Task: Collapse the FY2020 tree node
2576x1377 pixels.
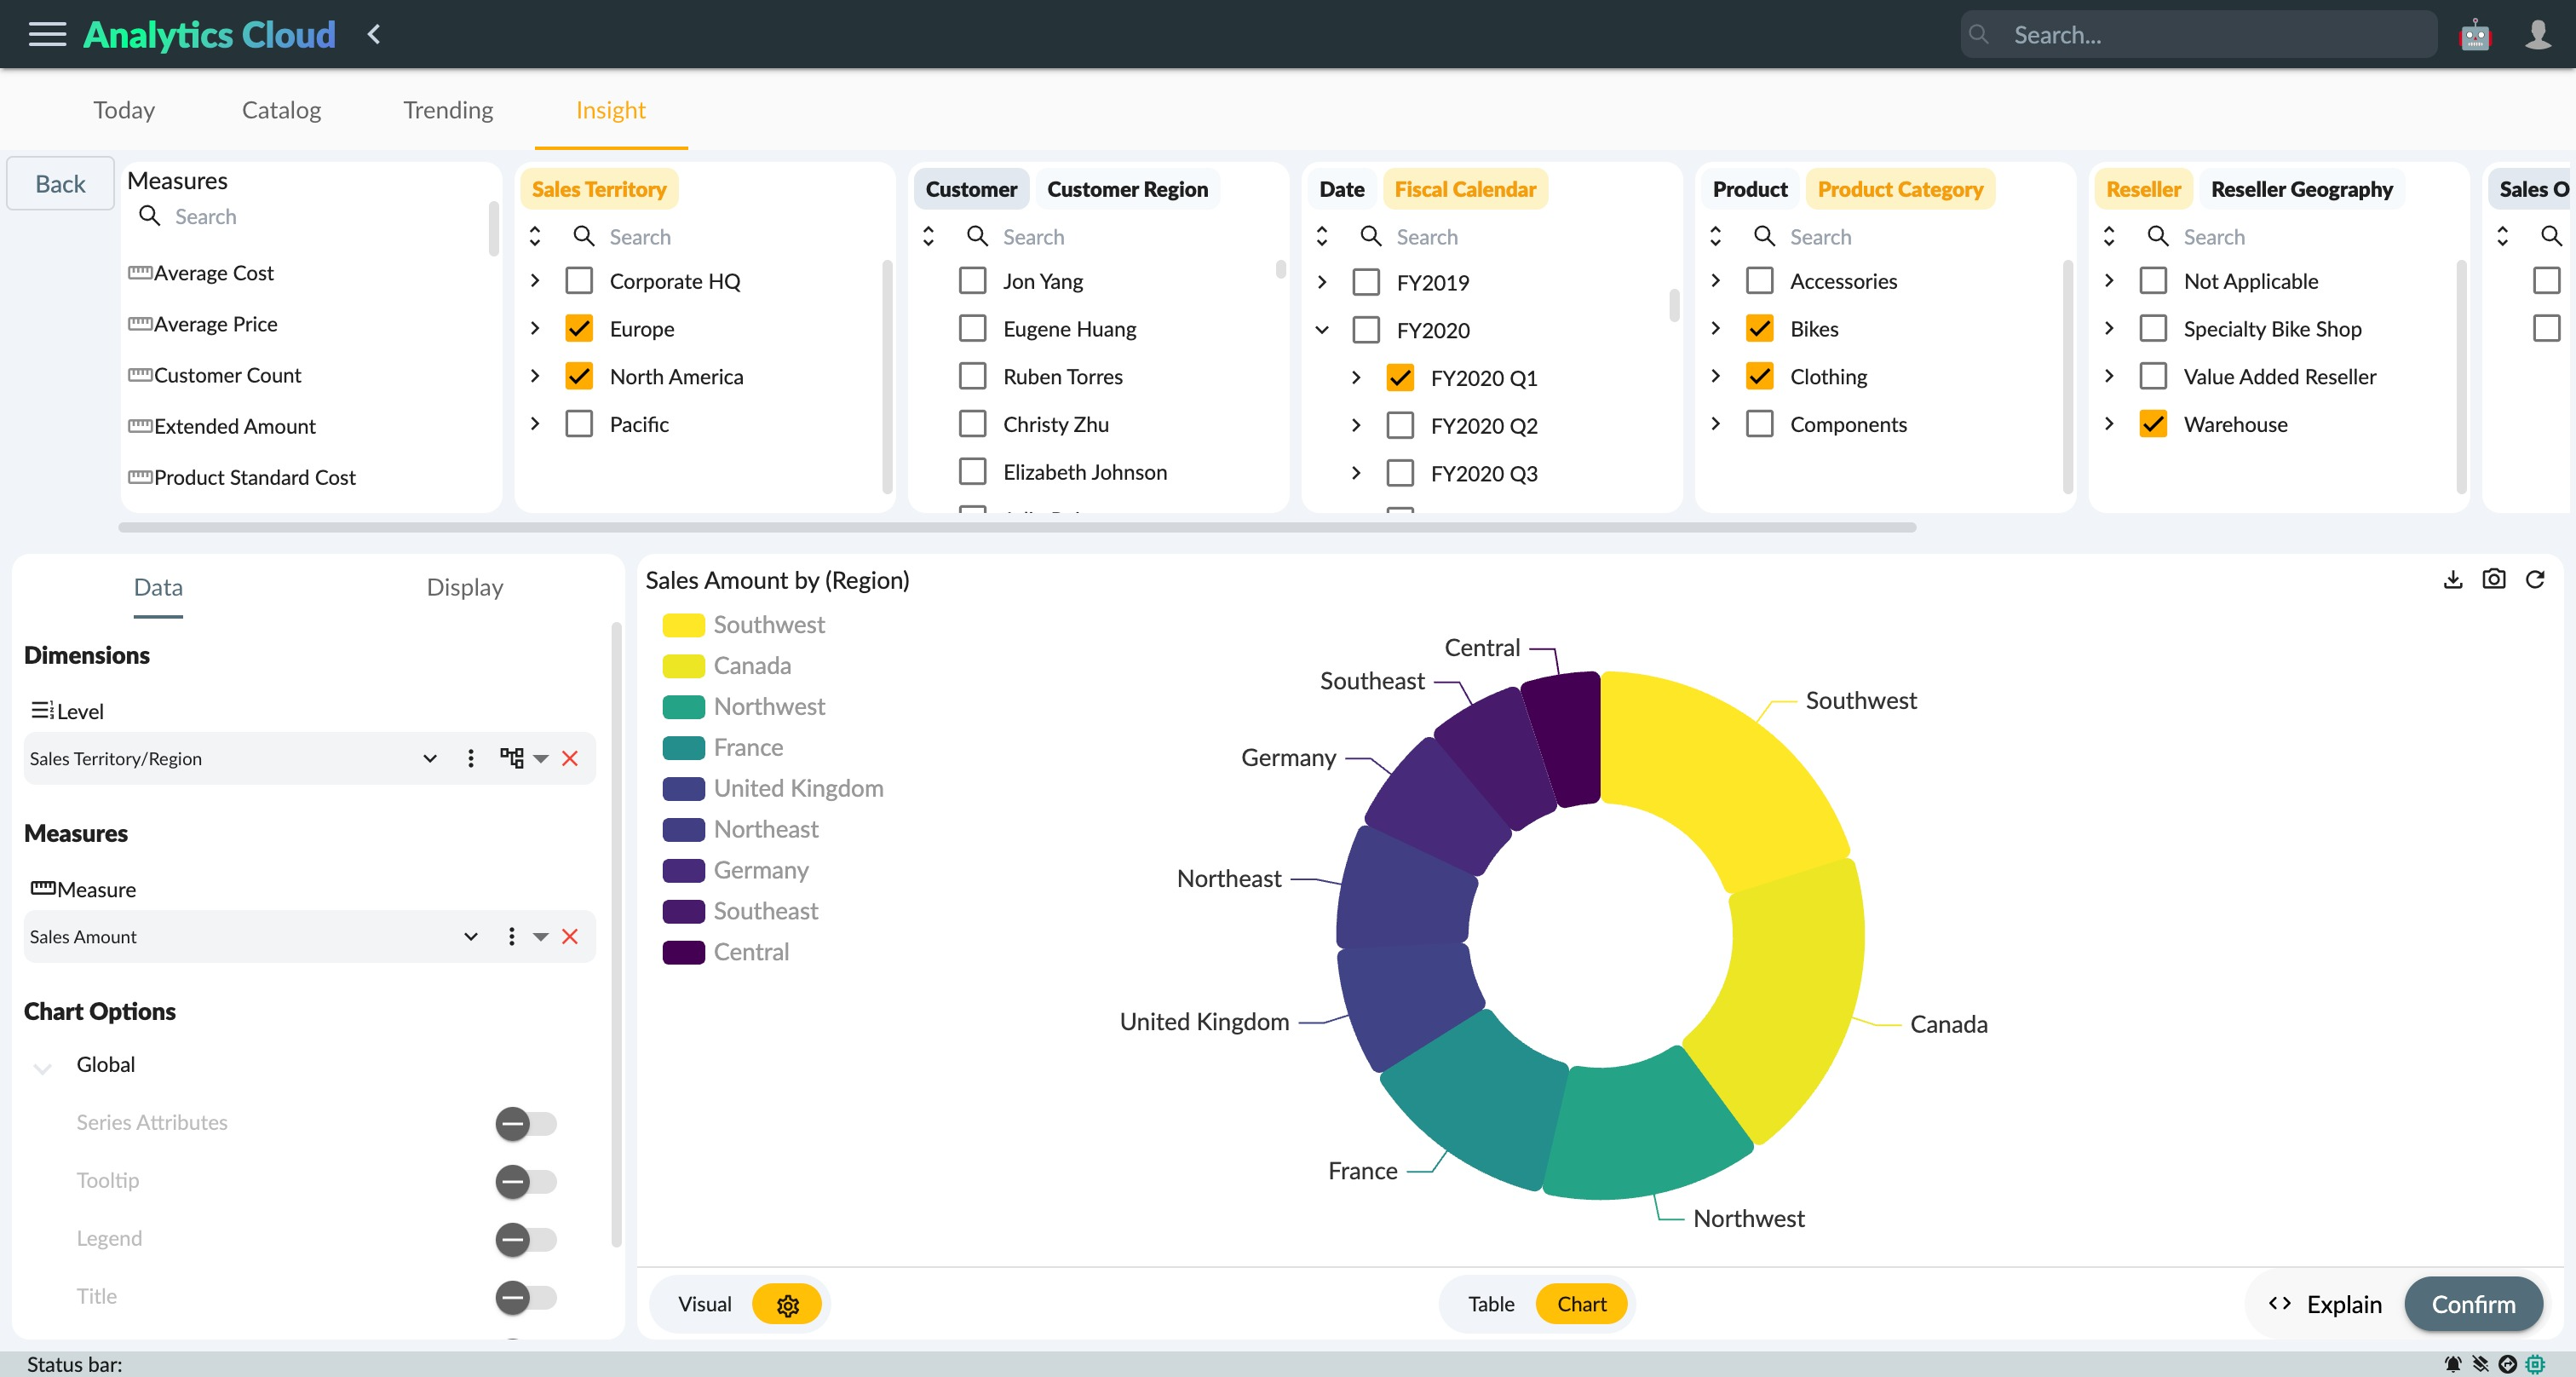Action: [1322, 329]
